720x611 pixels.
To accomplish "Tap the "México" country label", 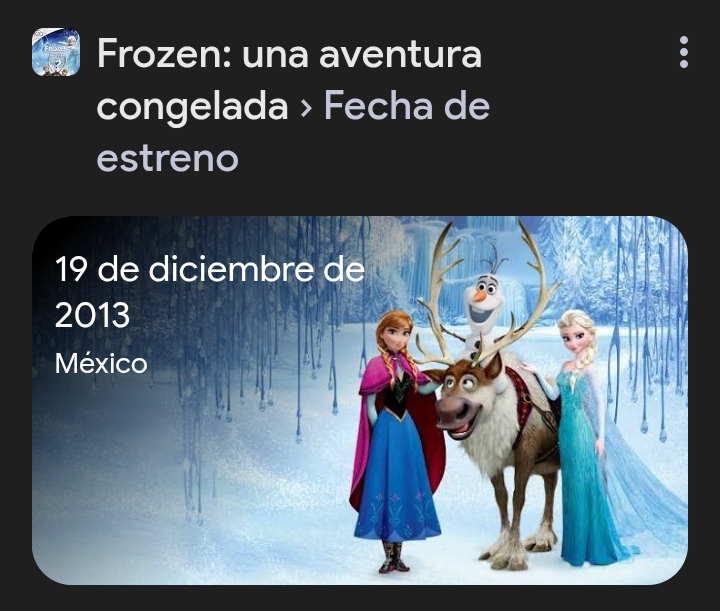I will (101, 364).
